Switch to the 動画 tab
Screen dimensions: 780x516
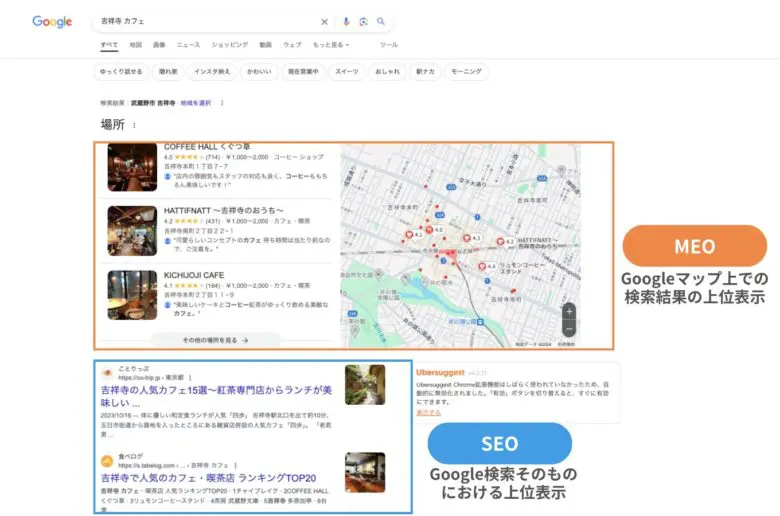pyautogui.click(x=266, y=45)
